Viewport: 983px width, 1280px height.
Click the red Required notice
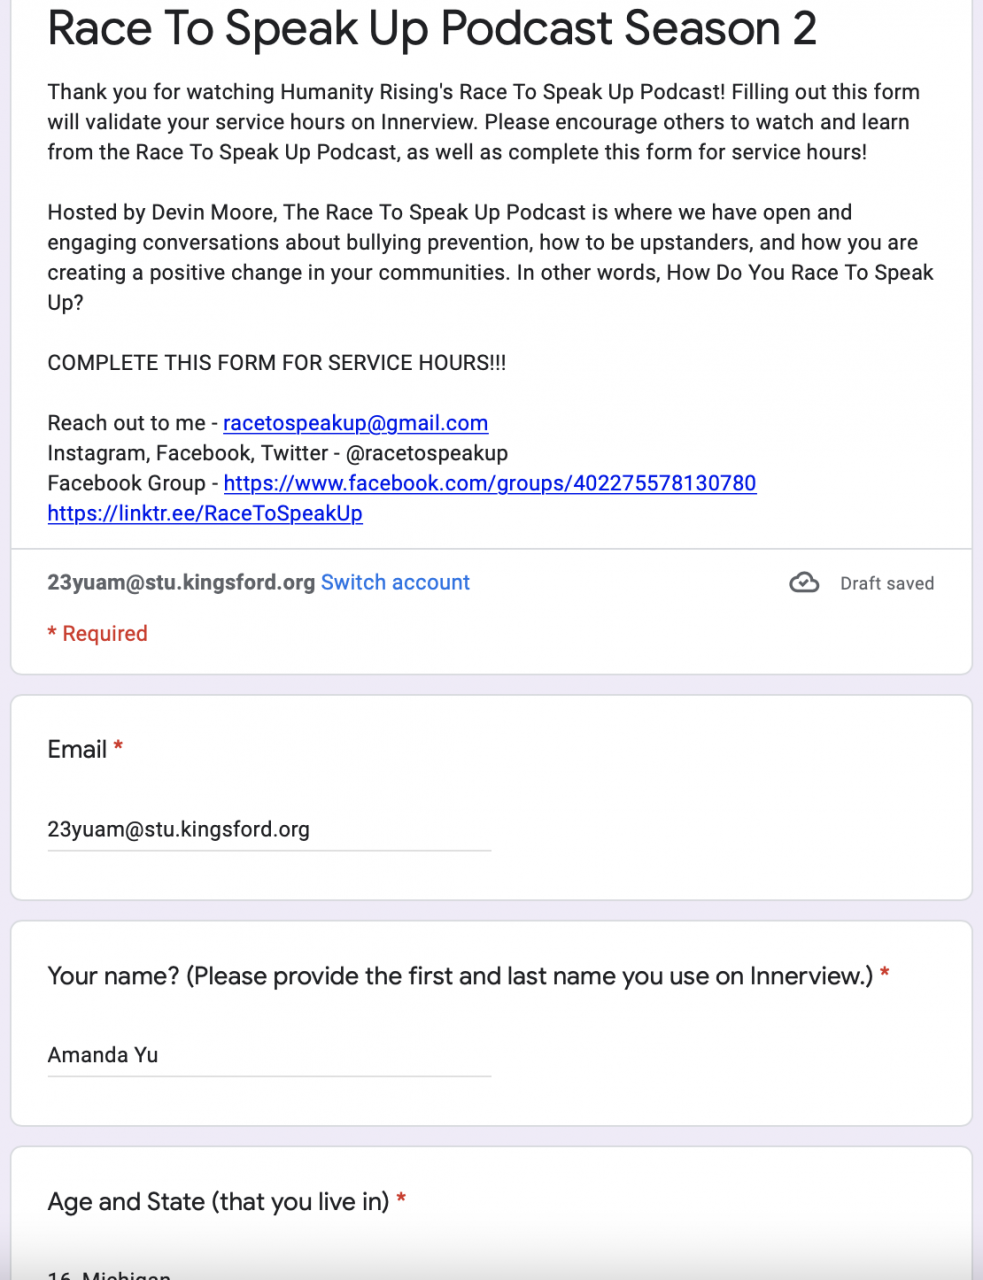[98, 633]
